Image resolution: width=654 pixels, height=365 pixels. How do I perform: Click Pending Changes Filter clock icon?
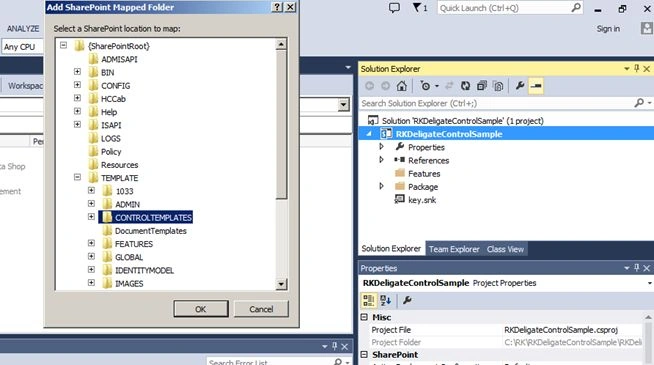[425, 86]
